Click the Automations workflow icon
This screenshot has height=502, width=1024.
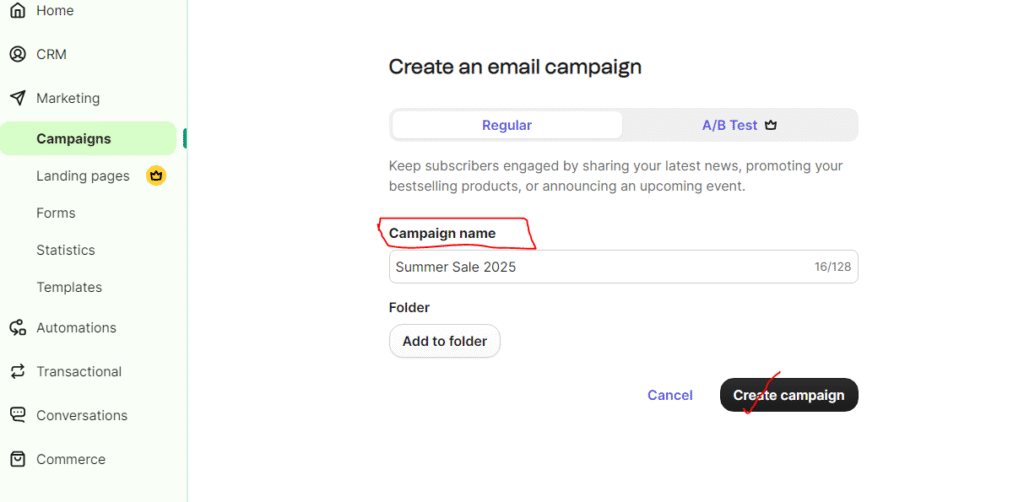(17, 328)
